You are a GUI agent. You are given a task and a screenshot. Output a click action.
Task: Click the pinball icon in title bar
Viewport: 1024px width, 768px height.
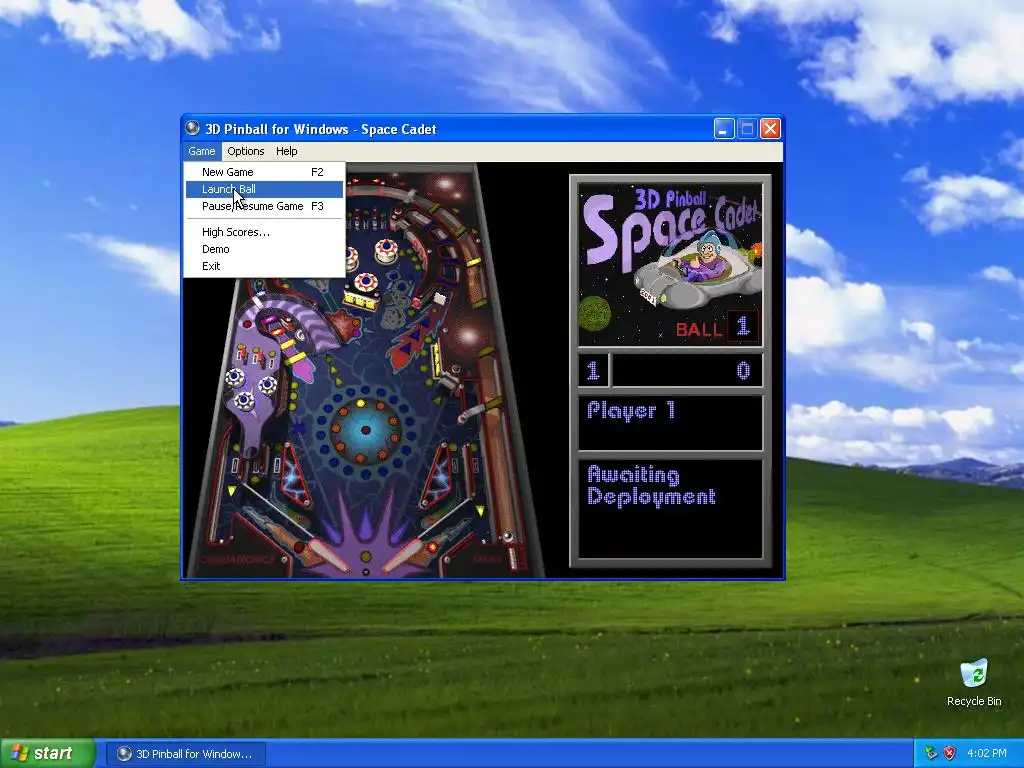tap(193, 128)
